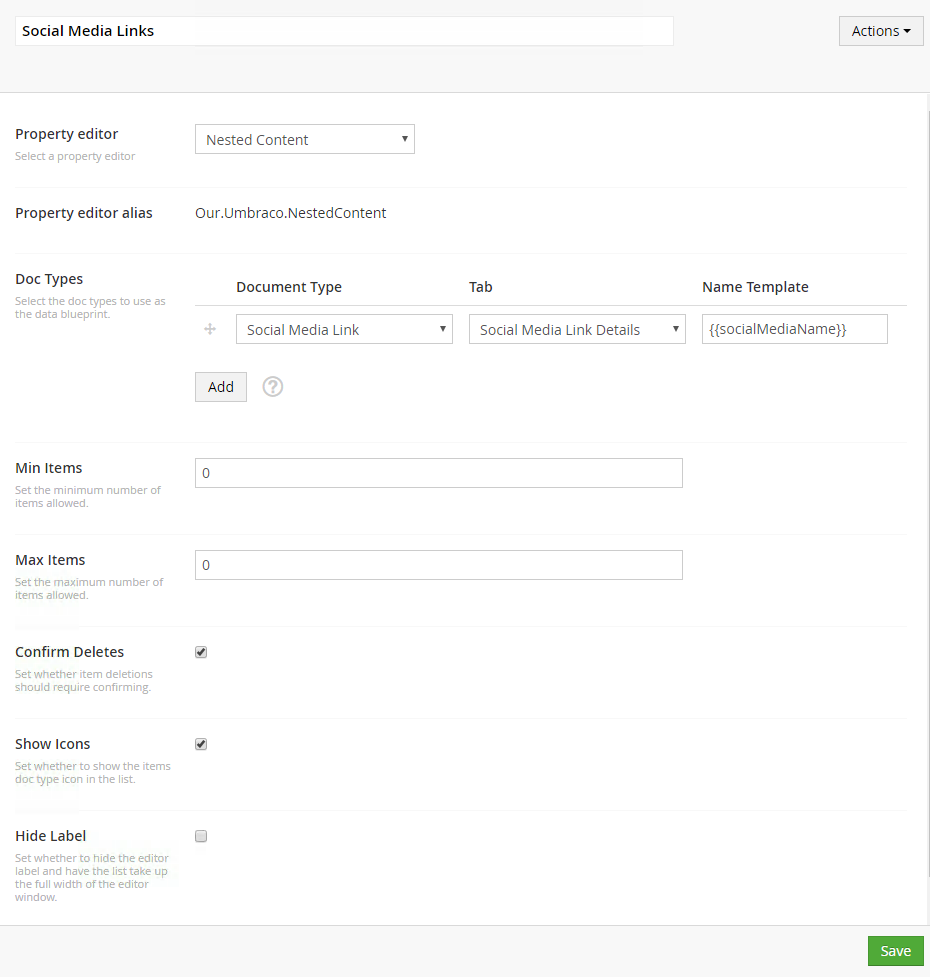
Task: Click into the Min Items field
Action: tap(438, 473)
